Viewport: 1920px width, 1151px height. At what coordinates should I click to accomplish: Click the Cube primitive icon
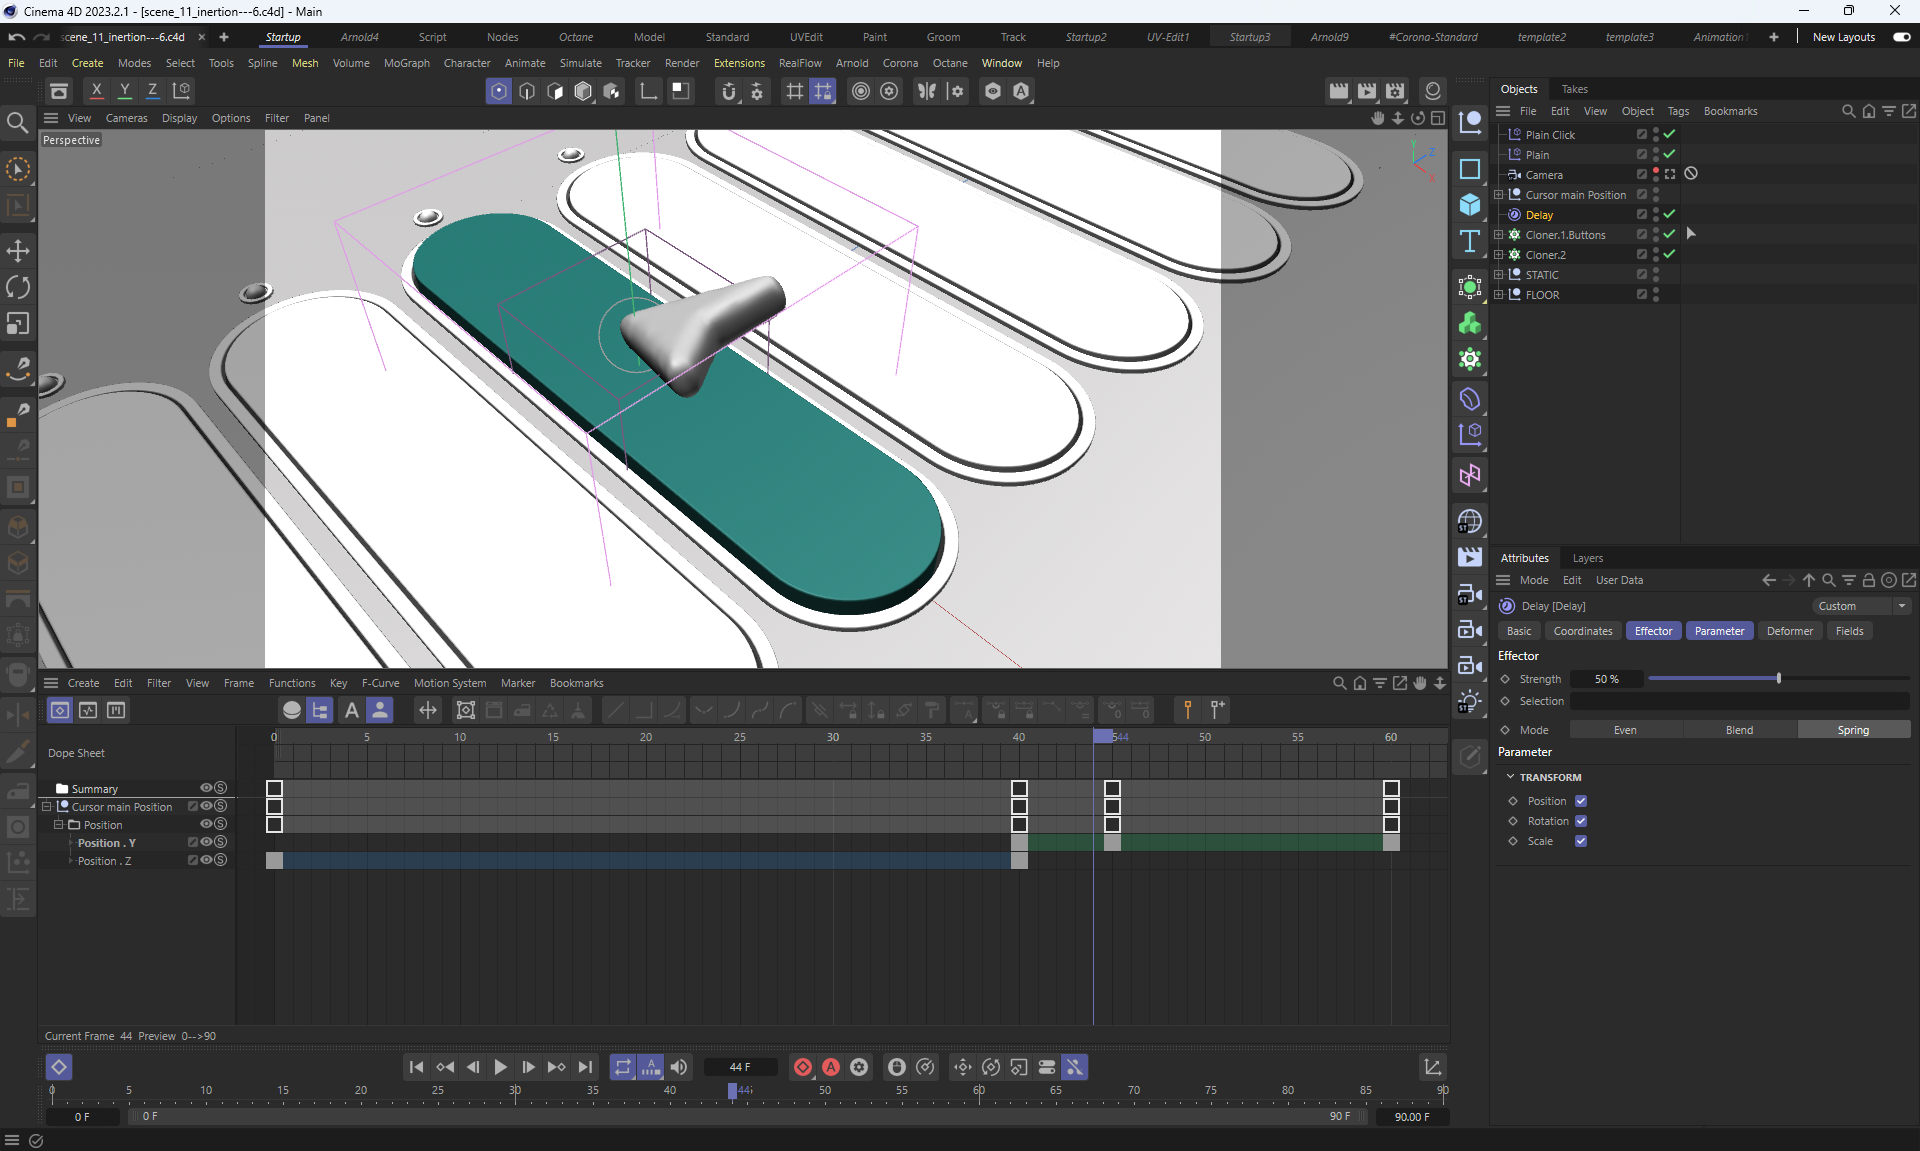tap(1469, 204)
